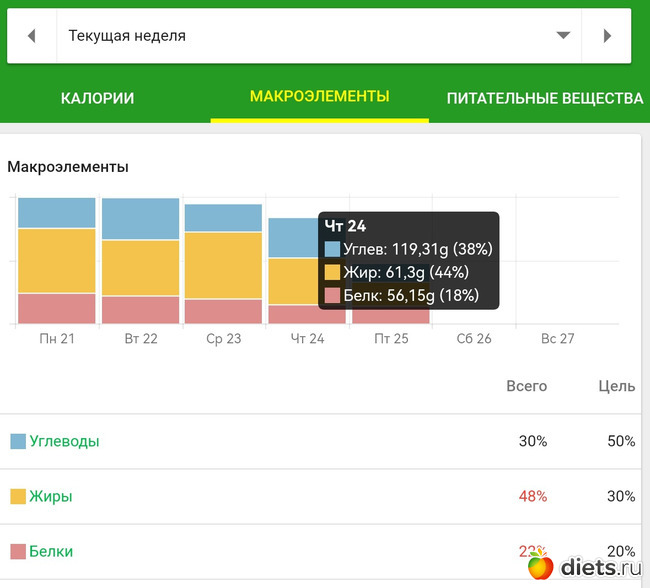Go to previous week using left arrow

(32, 36)
